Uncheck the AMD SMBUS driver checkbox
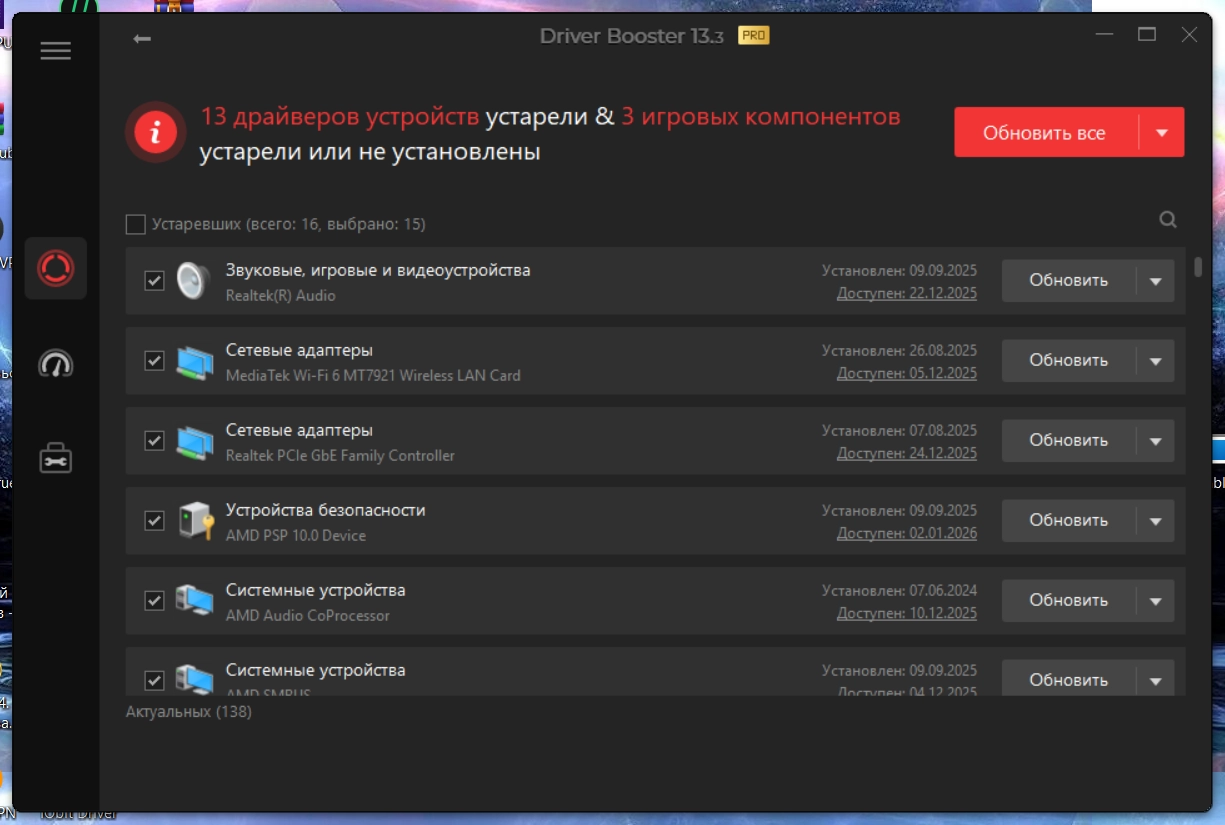The image size is (1225, 825). pyautogui.click(x=154, y=681)
